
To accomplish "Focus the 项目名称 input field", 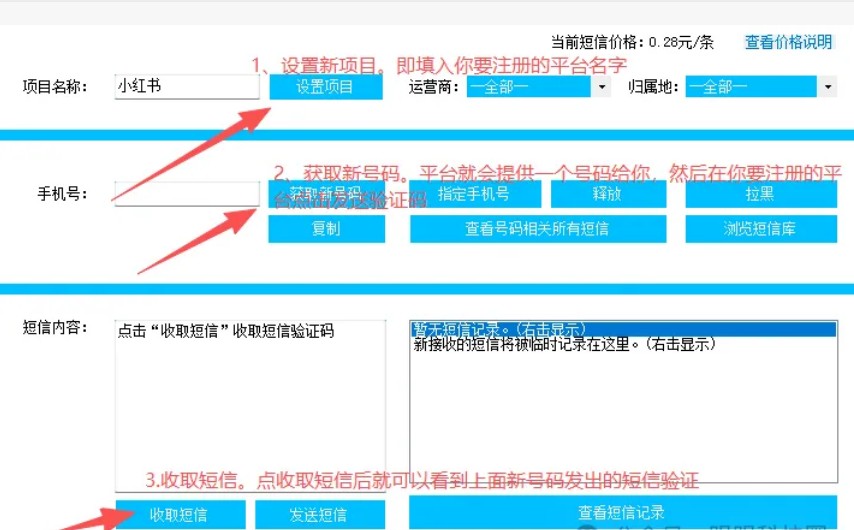I will (x=186, y=87).
